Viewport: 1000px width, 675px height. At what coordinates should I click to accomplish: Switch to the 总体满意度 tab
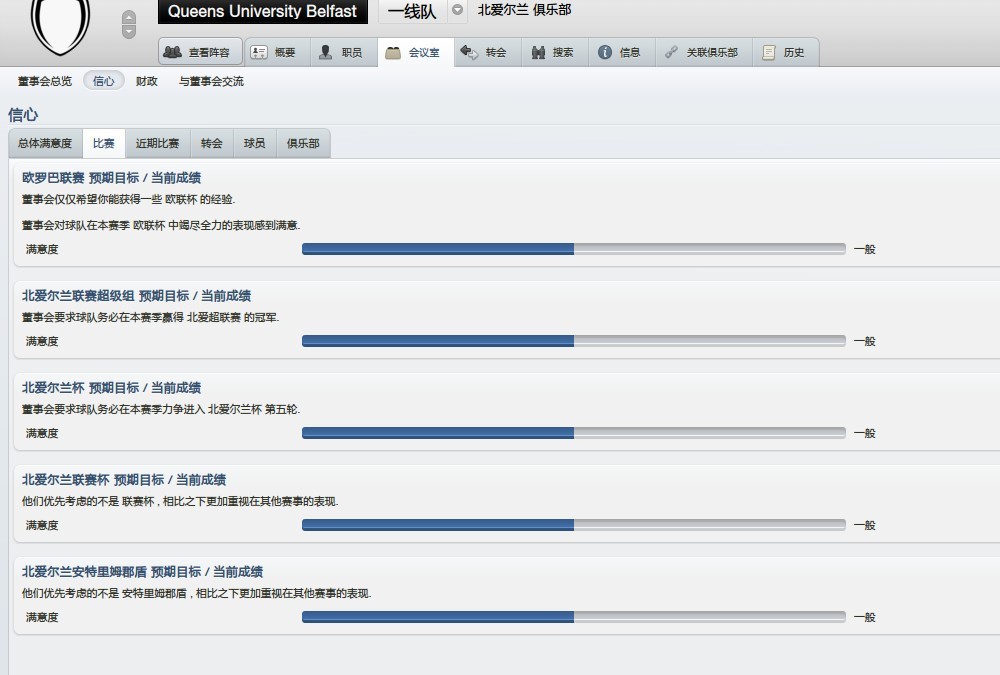click(x=45, y=143)
